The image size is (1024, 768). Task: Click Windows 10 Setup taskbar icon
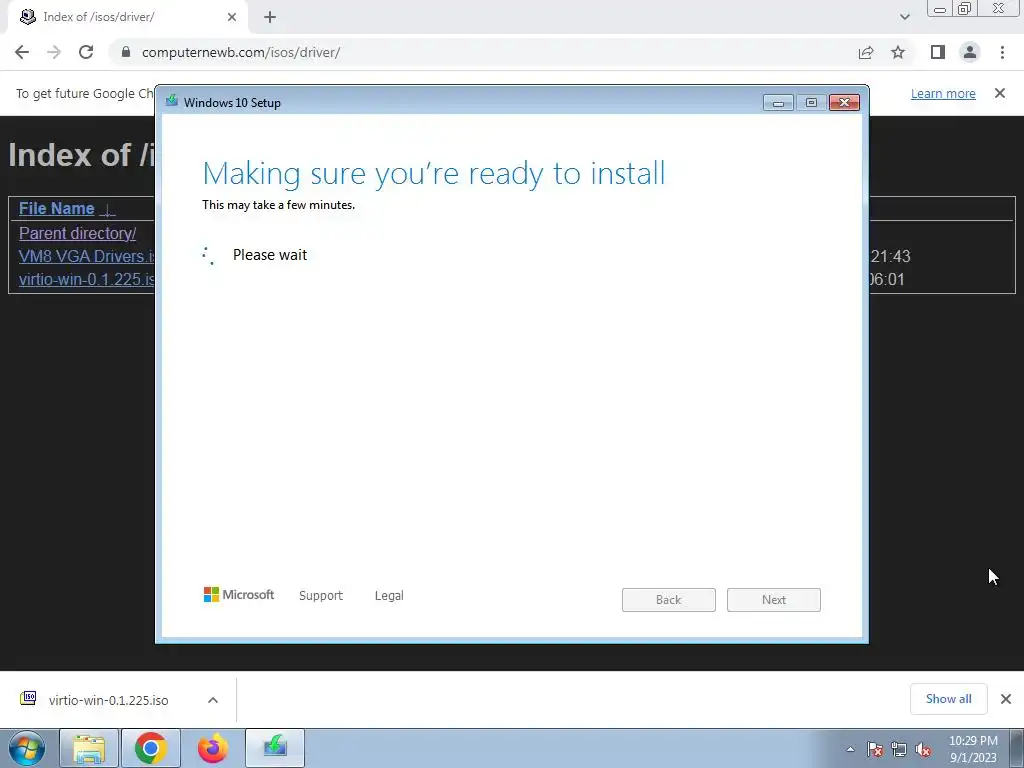pos(275,748)
